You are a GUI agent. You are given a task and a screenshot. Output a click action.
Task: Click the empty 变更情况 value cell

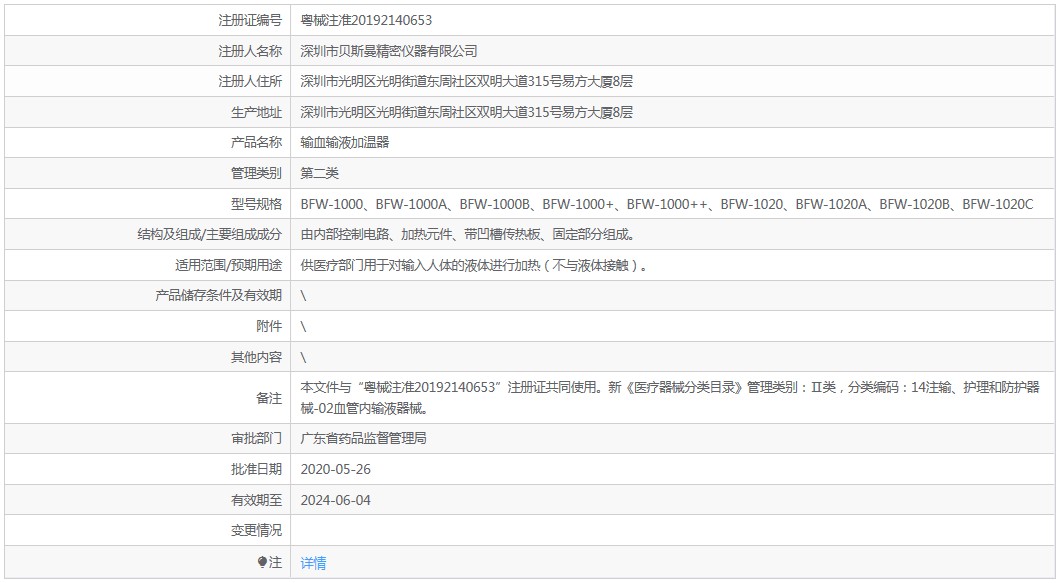point(672,530)
